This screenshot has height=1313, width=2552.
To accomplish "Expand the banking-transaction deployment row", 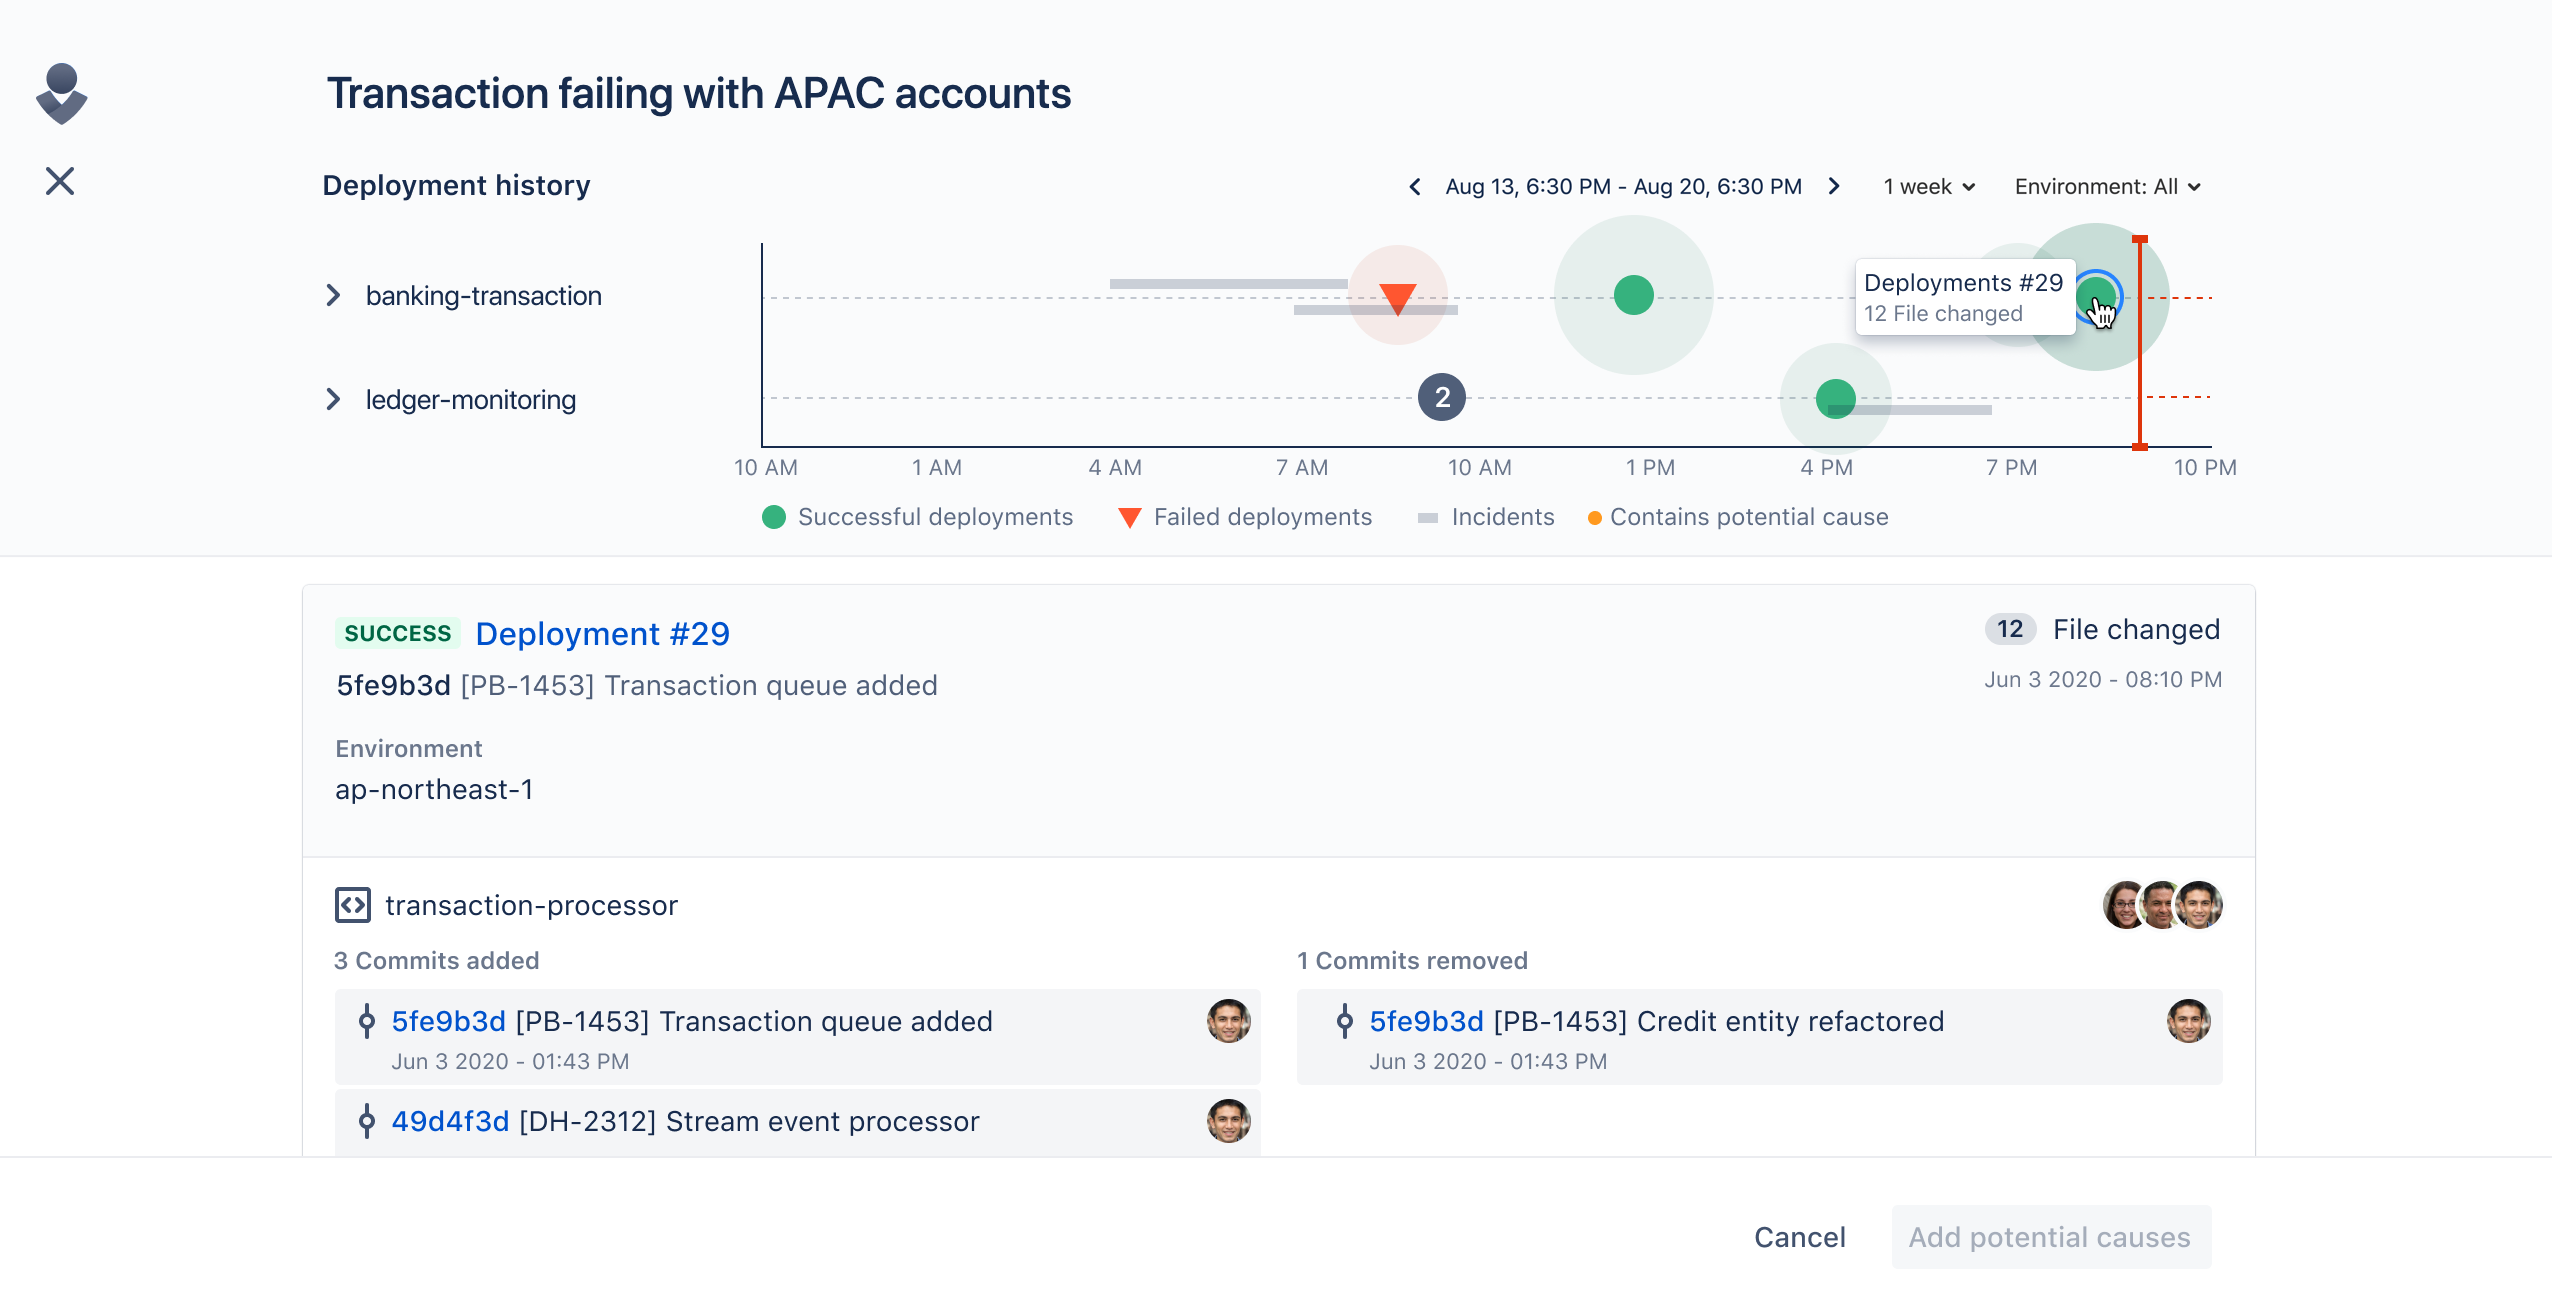I will click(333, 295).
